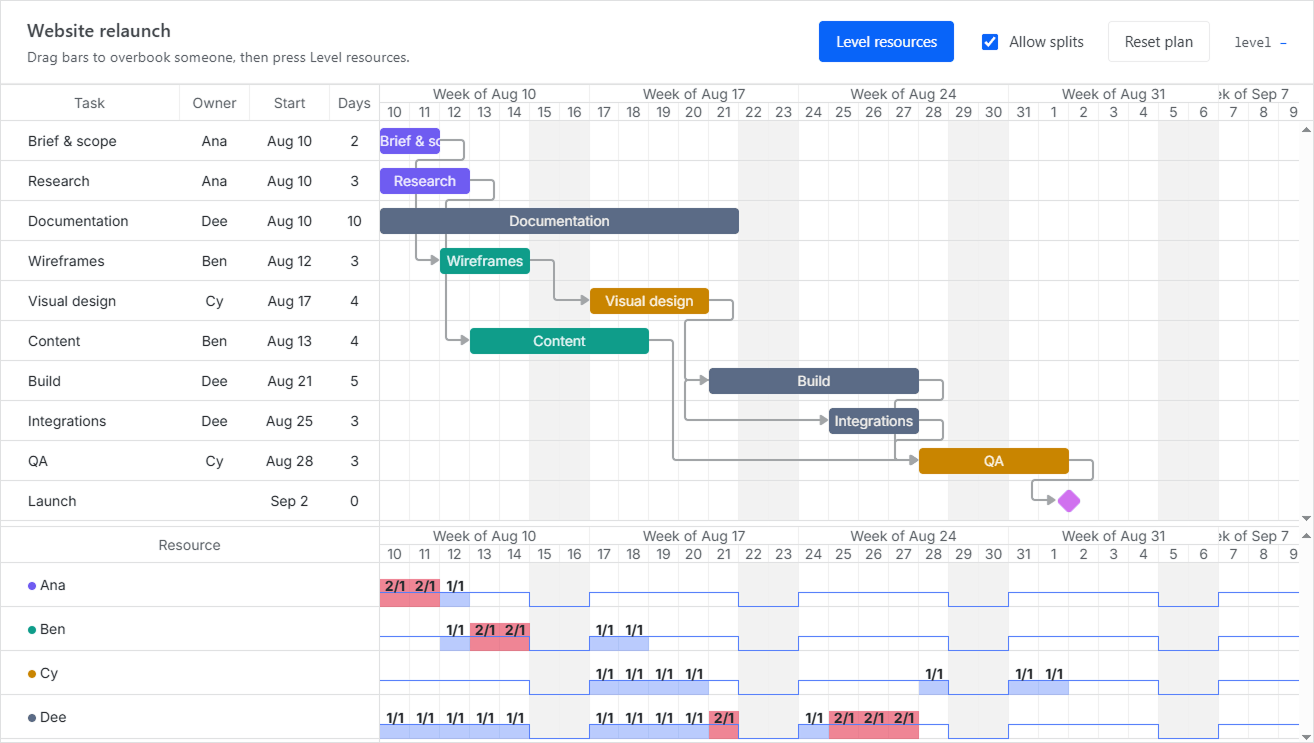Select the Research task name

(59, 181)
